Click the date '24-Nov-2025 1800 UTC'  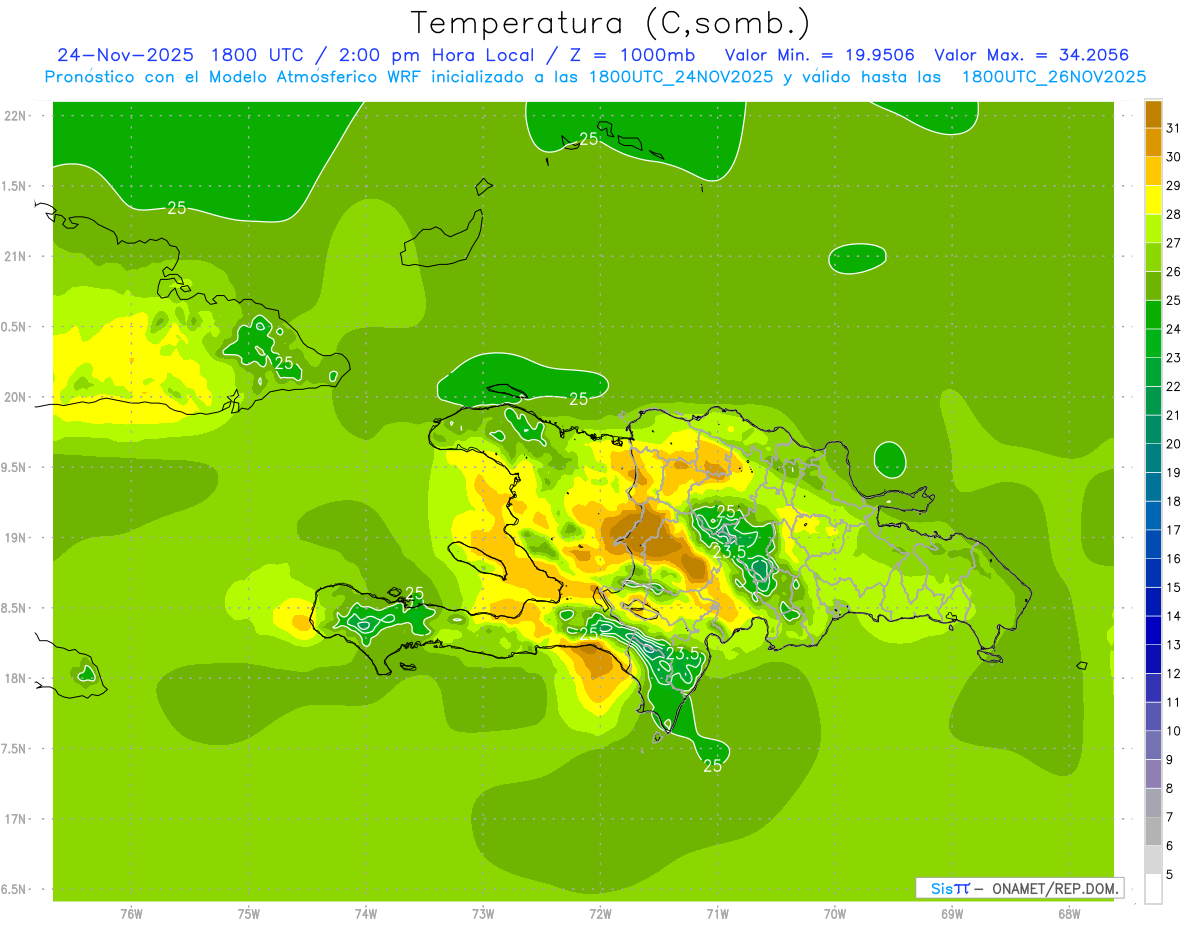pyautogui.click(x=180, y=54)
